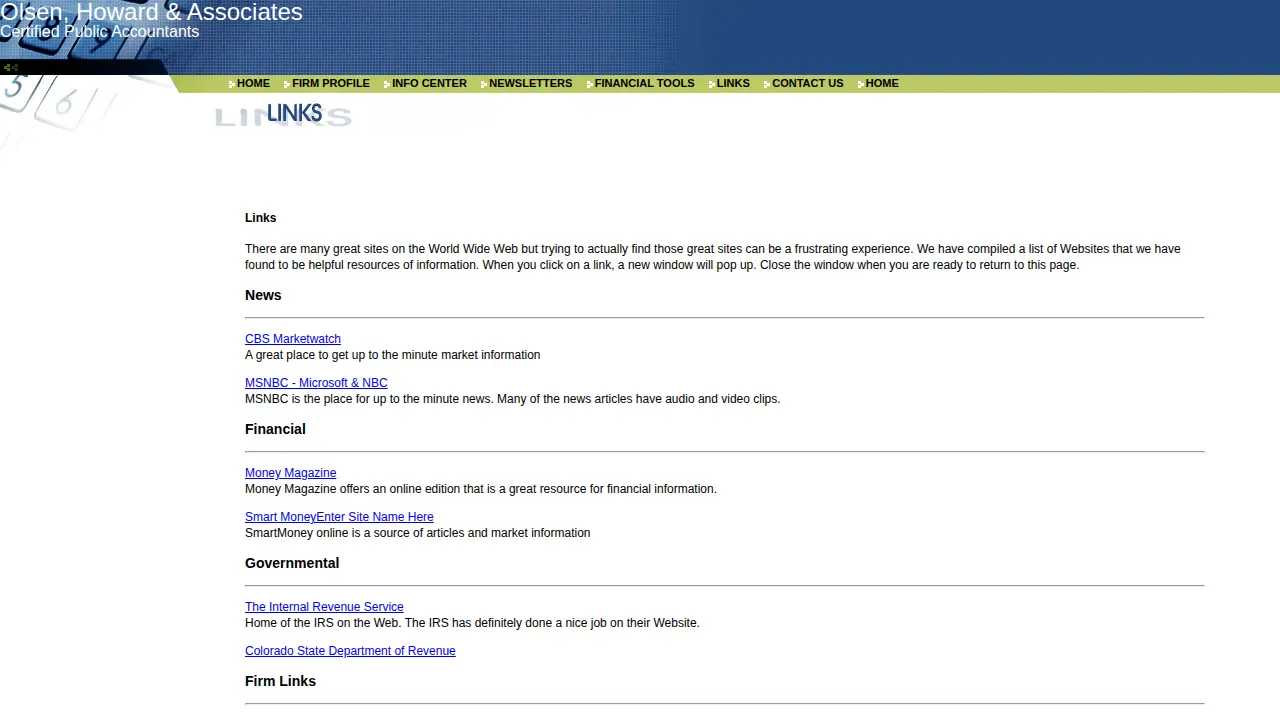Click LINKS in the green navigation bar
This screenshot has height=720, width=1280.
733,84
